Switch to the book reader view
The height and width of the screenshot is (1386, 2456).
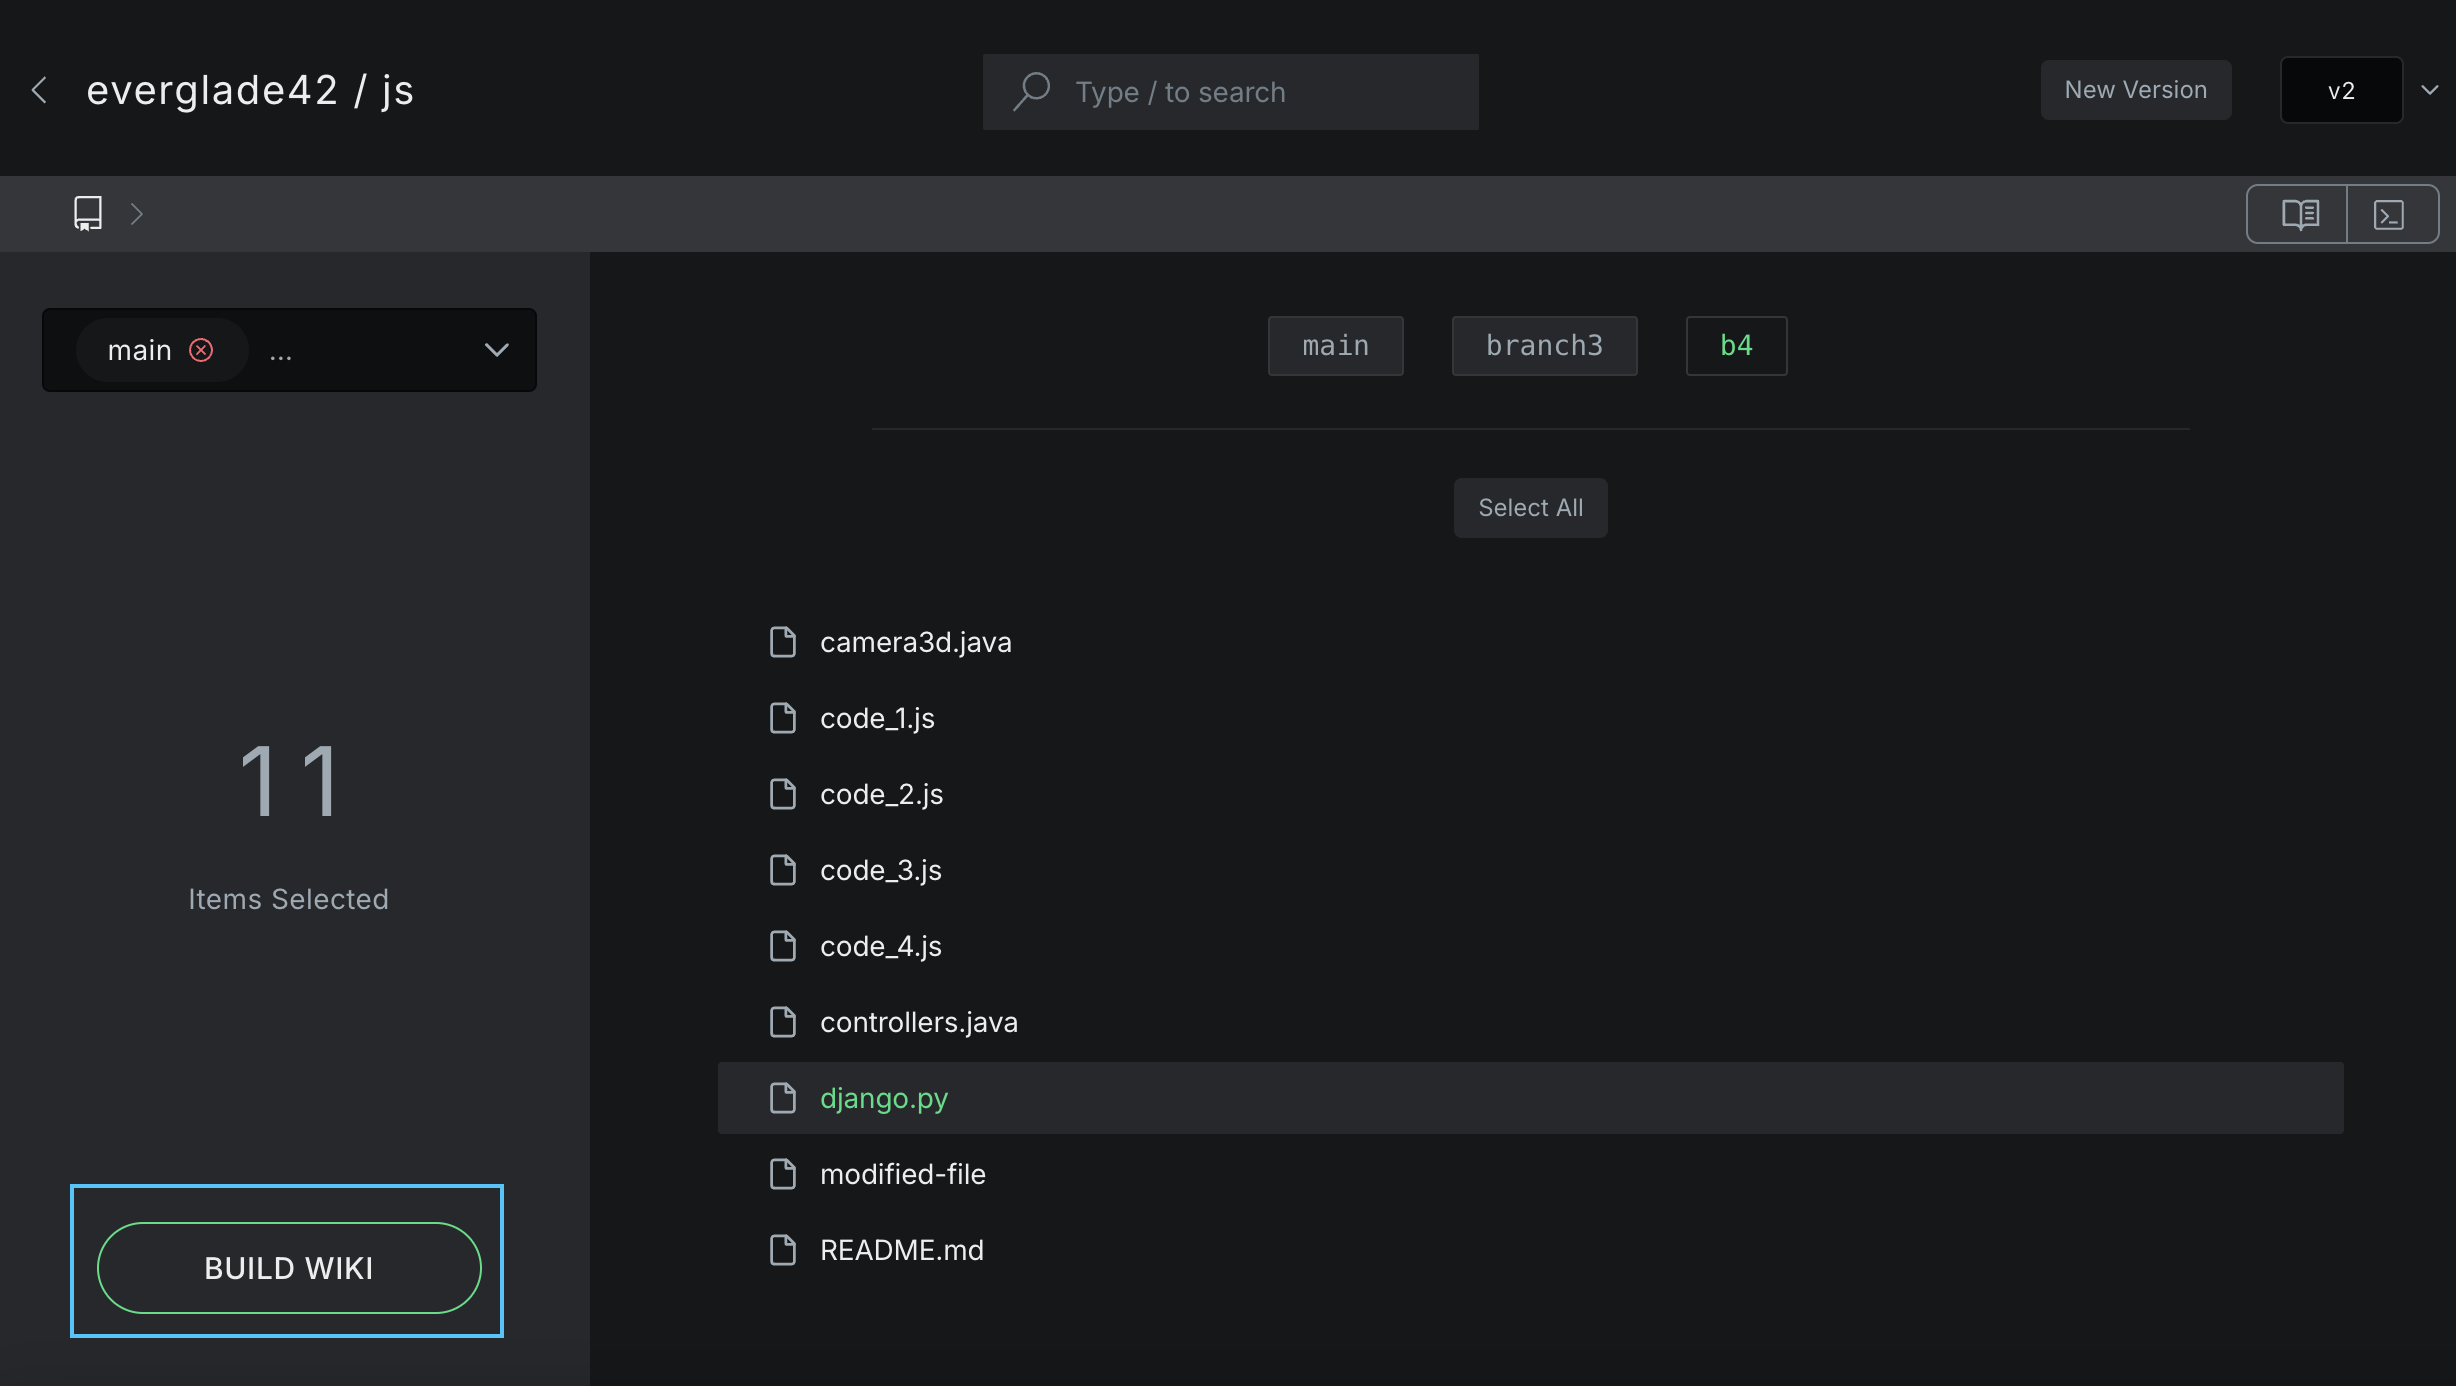coord(2299,214)
